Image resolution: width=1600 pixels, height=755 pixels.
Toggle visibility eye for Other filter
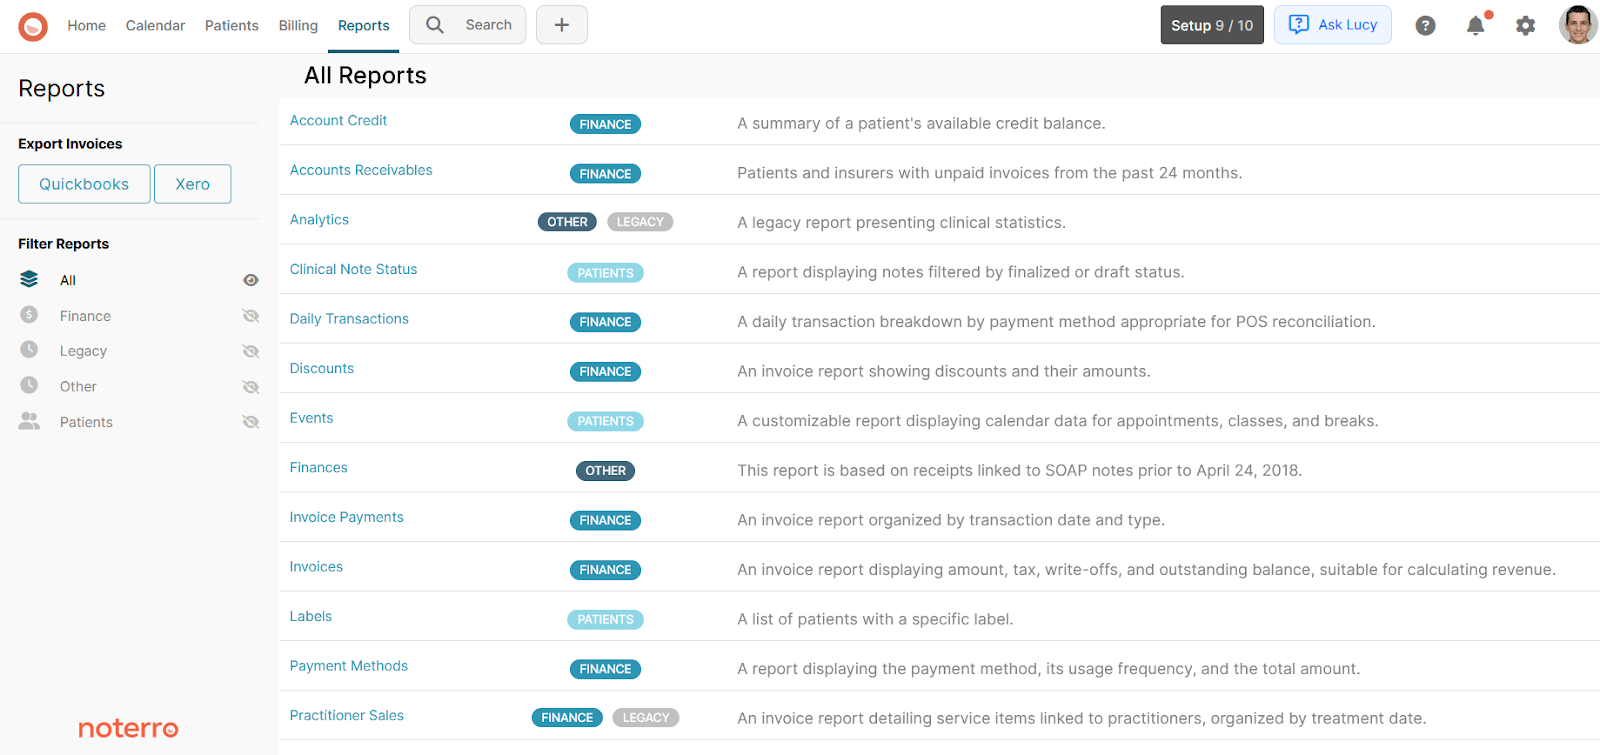point(251,387)
